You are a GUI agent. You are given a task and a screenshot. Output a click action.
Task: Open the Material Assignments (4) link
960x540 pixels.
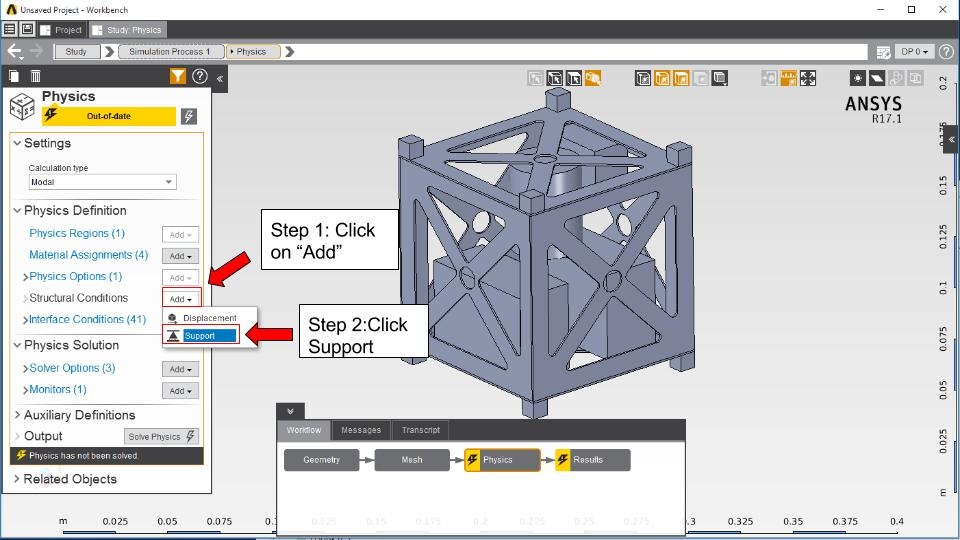coord(89,255)
